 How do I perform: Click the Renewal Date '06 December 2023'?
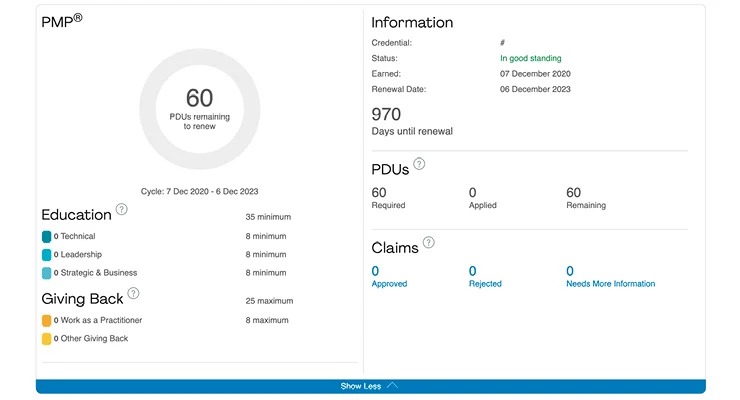click(x=535, y=89)
